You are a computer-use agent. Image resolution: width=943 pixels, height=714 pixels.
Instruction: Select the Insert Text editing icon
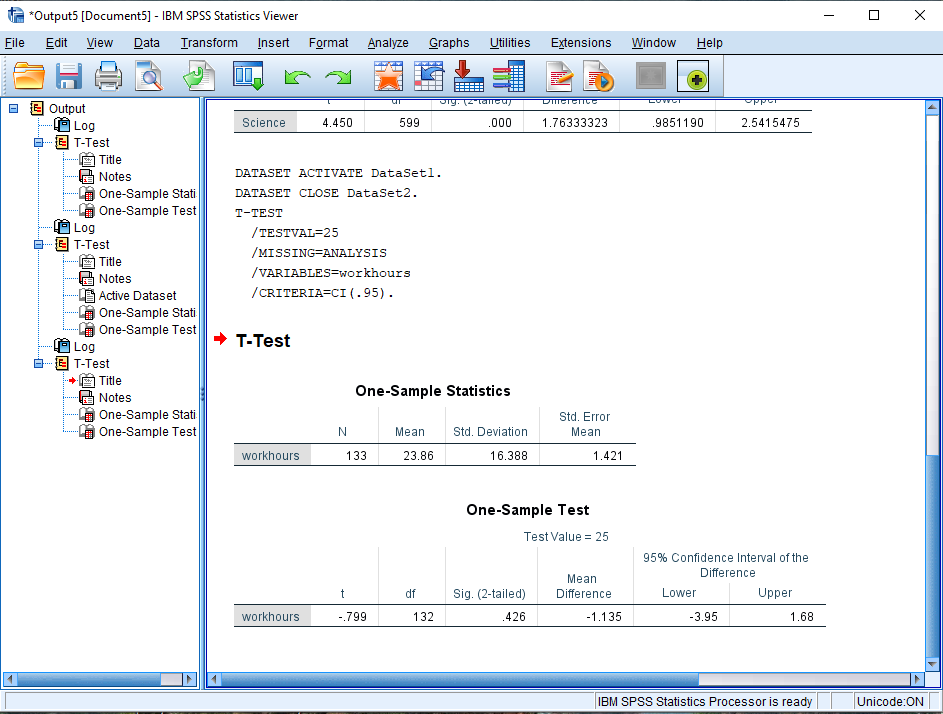click(558, 76)
